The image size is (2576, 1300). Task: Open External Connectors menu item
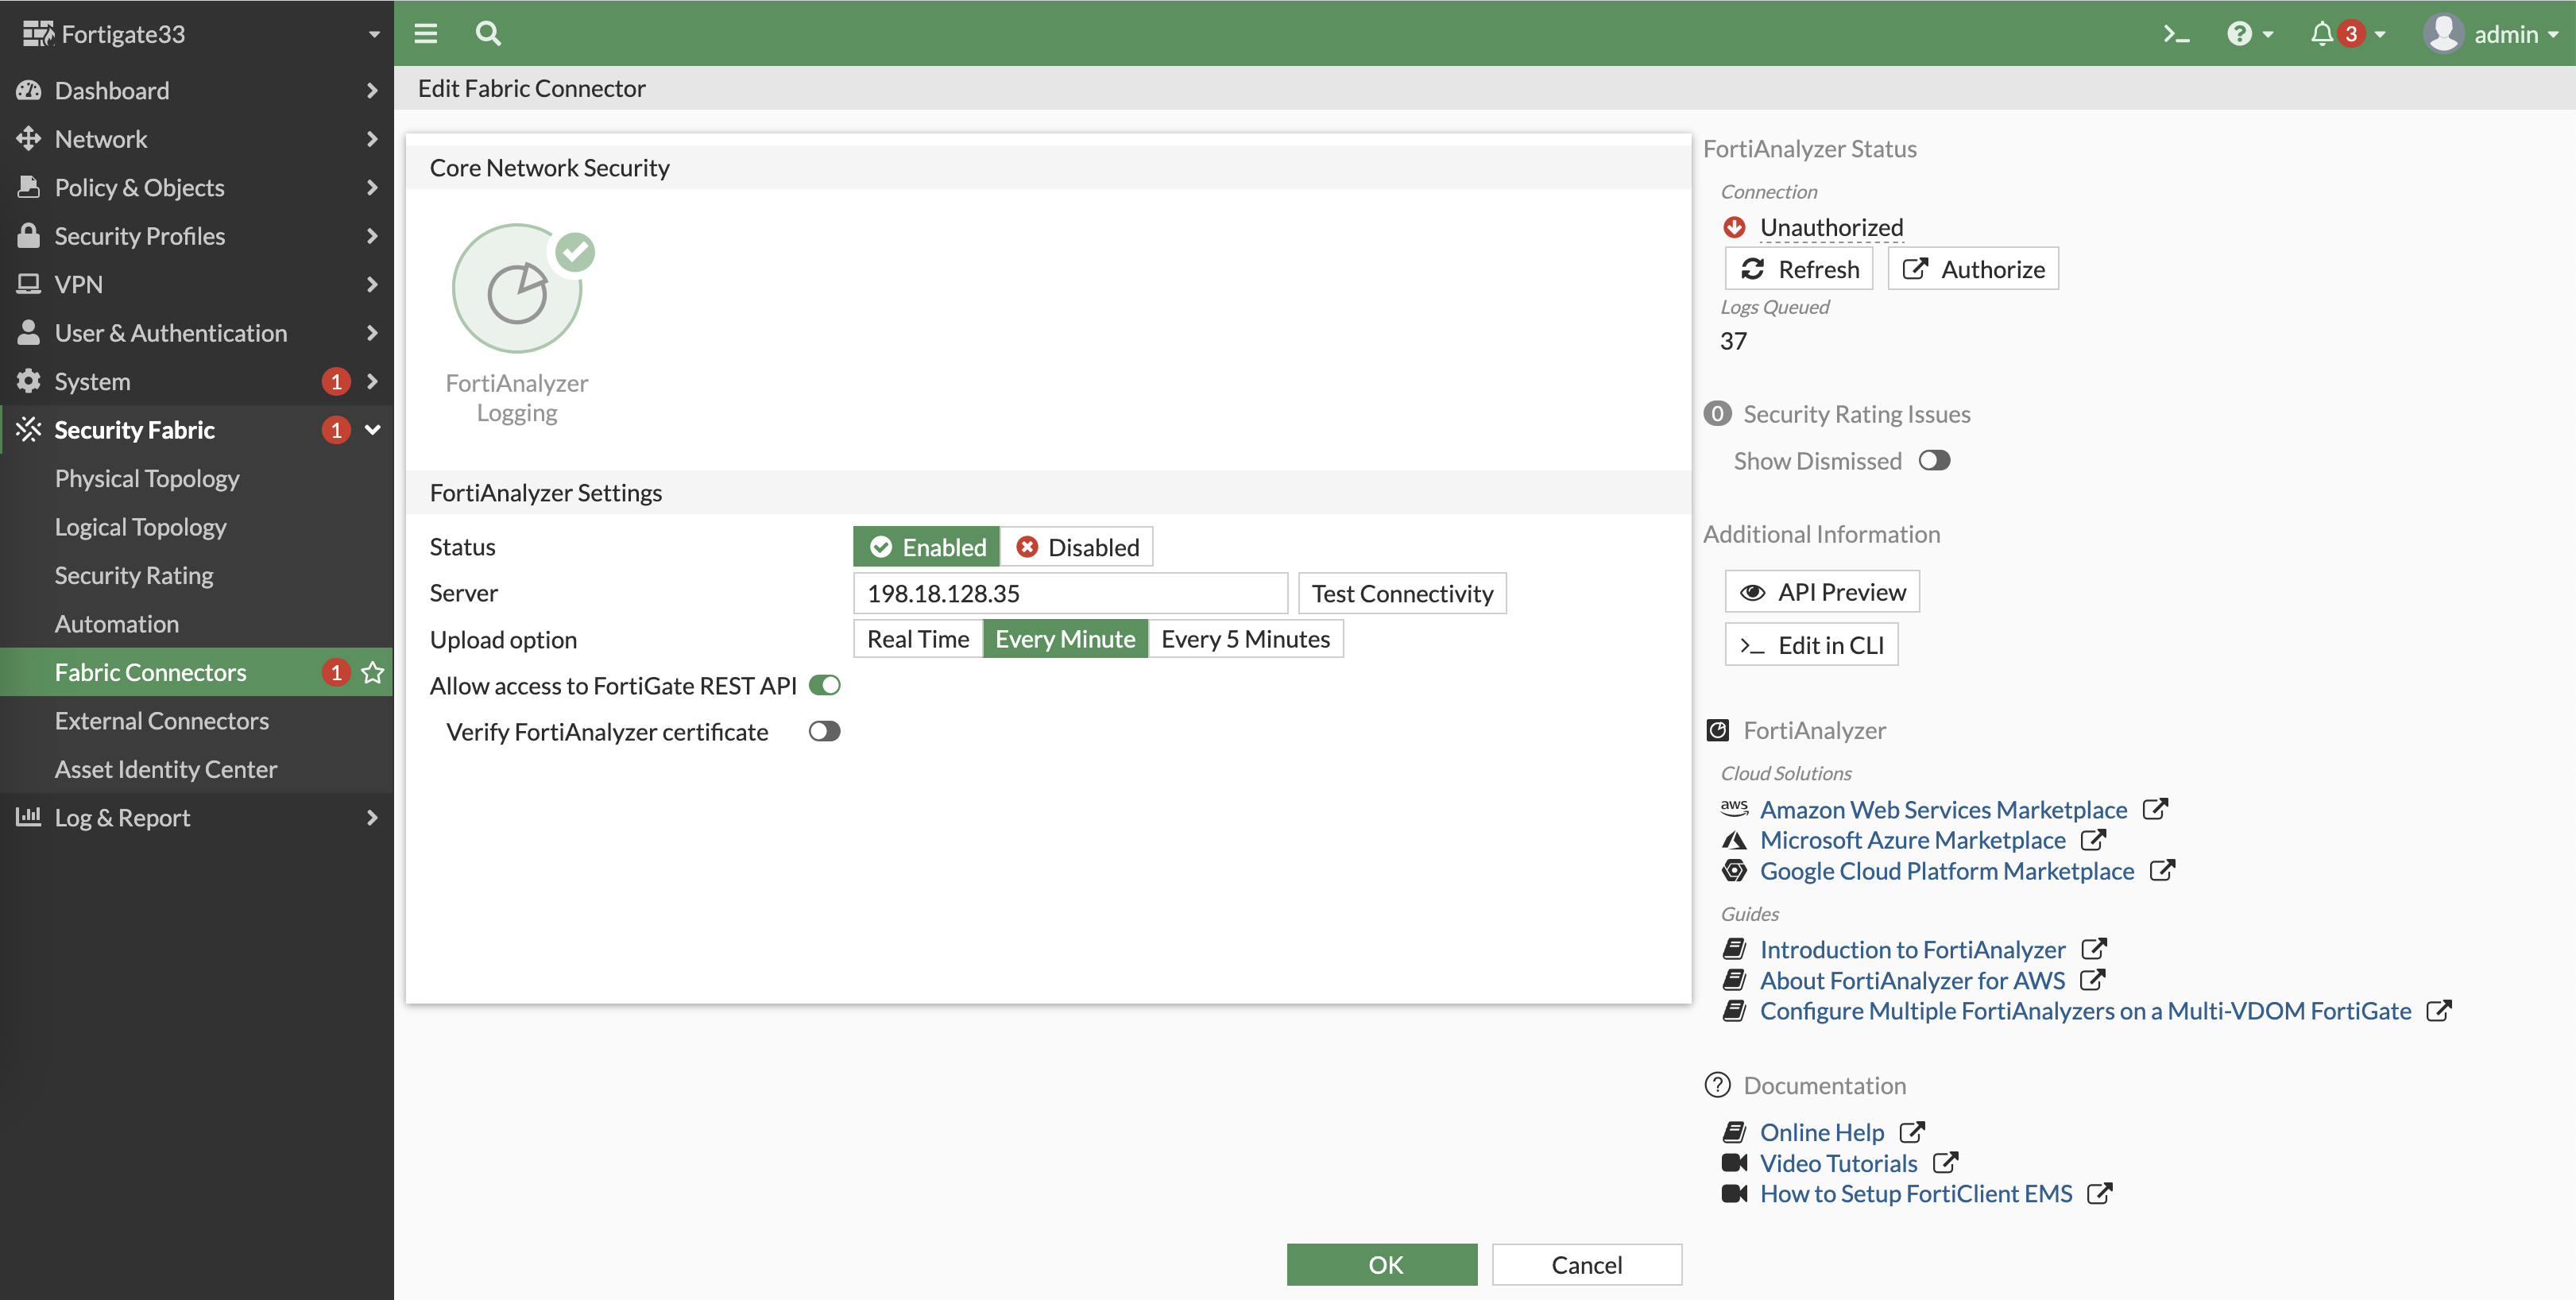162,720
